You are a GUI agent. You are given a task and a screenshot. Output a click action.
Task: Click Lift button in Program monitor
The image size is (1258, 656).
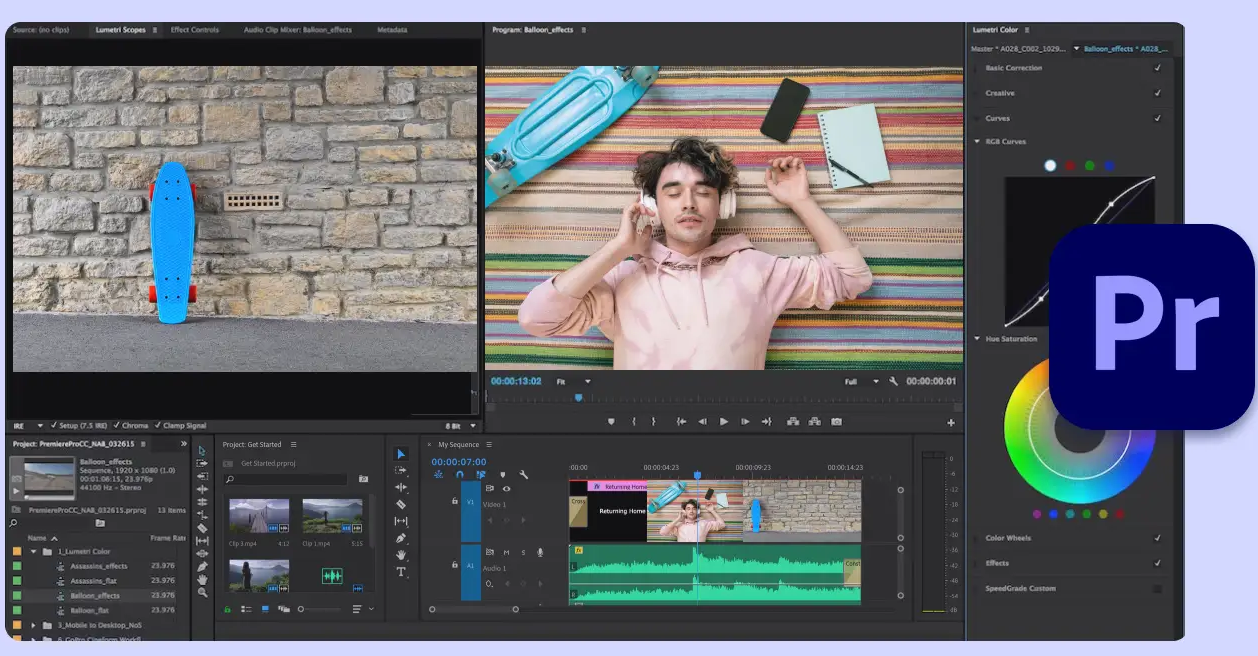[793, 422]
